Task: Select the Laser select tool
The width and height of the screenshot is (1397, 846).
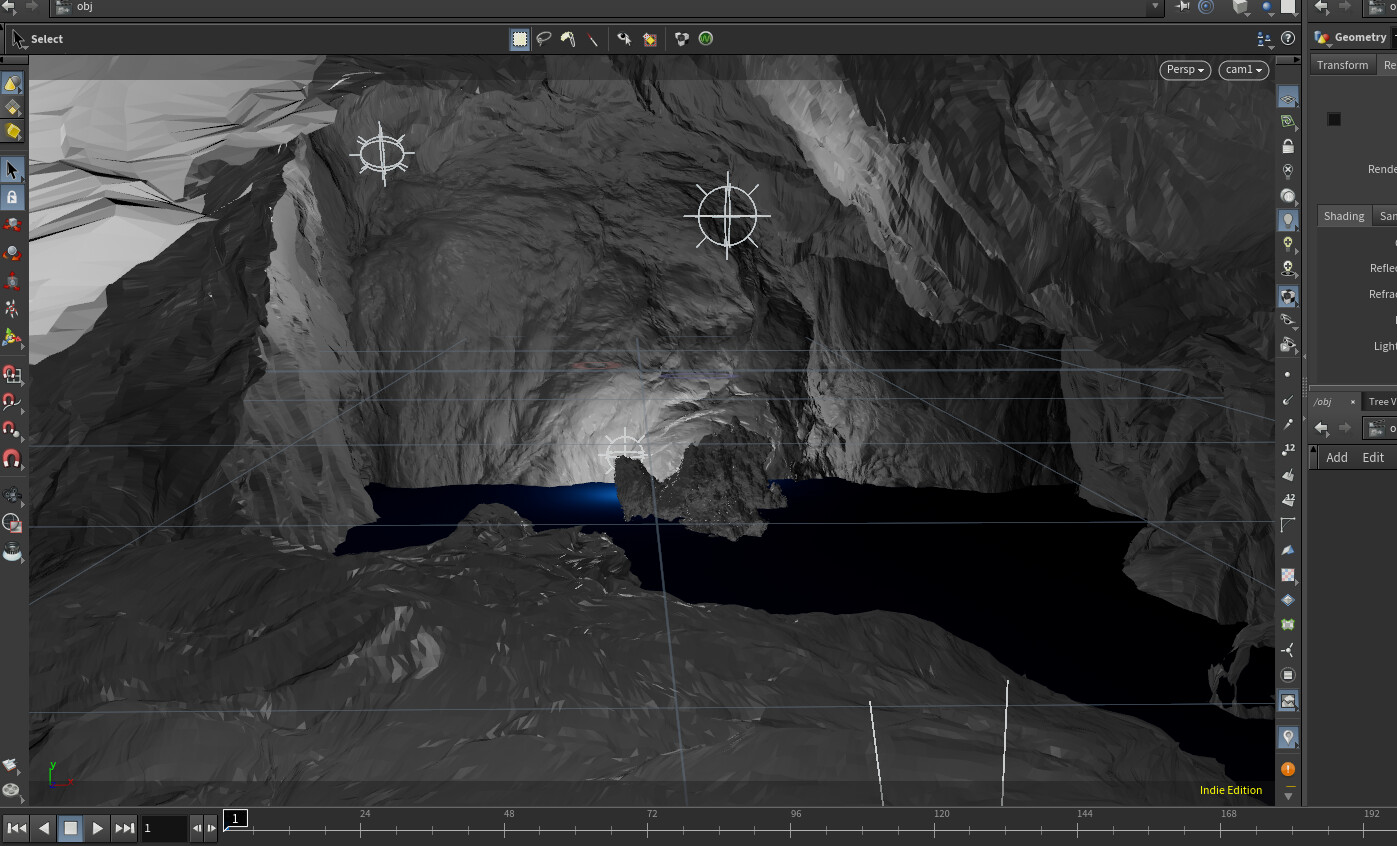Action: (x=593, y=39)
